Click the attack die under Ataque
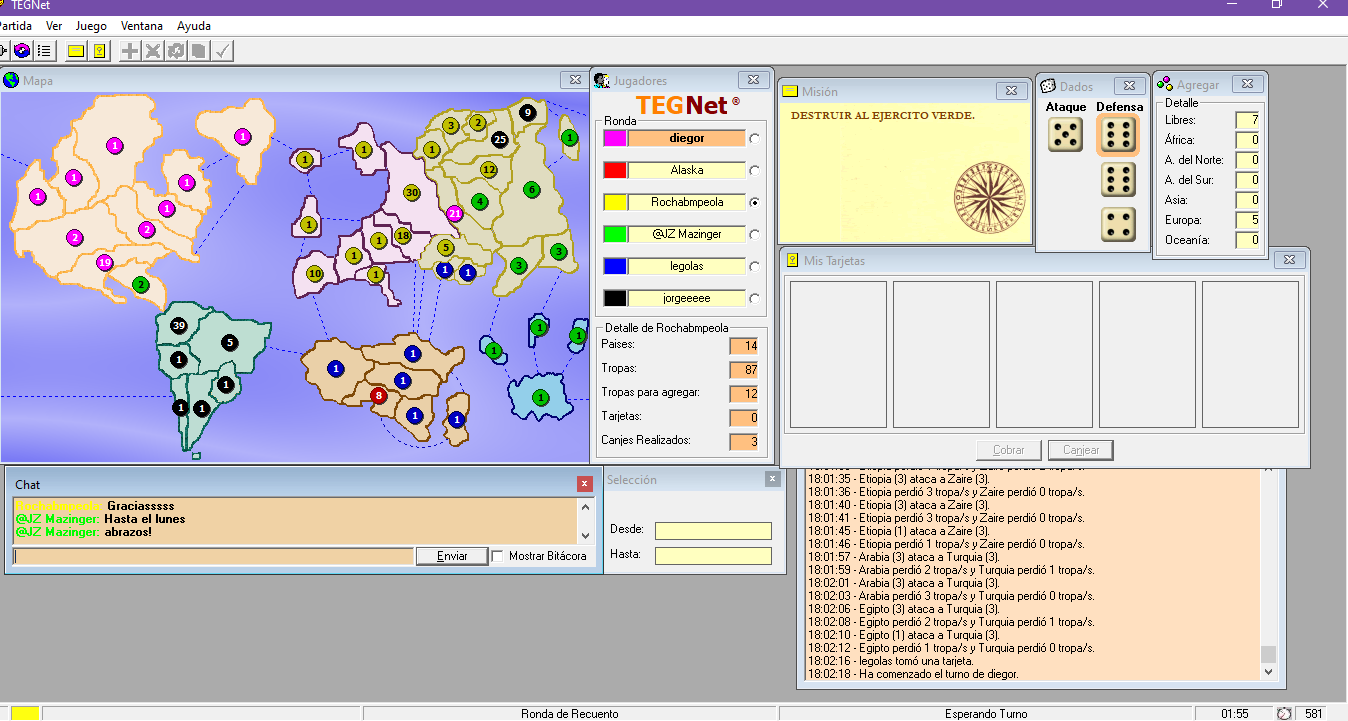1348x721 pixels. pyautogui.click(x=1065, y=135)
